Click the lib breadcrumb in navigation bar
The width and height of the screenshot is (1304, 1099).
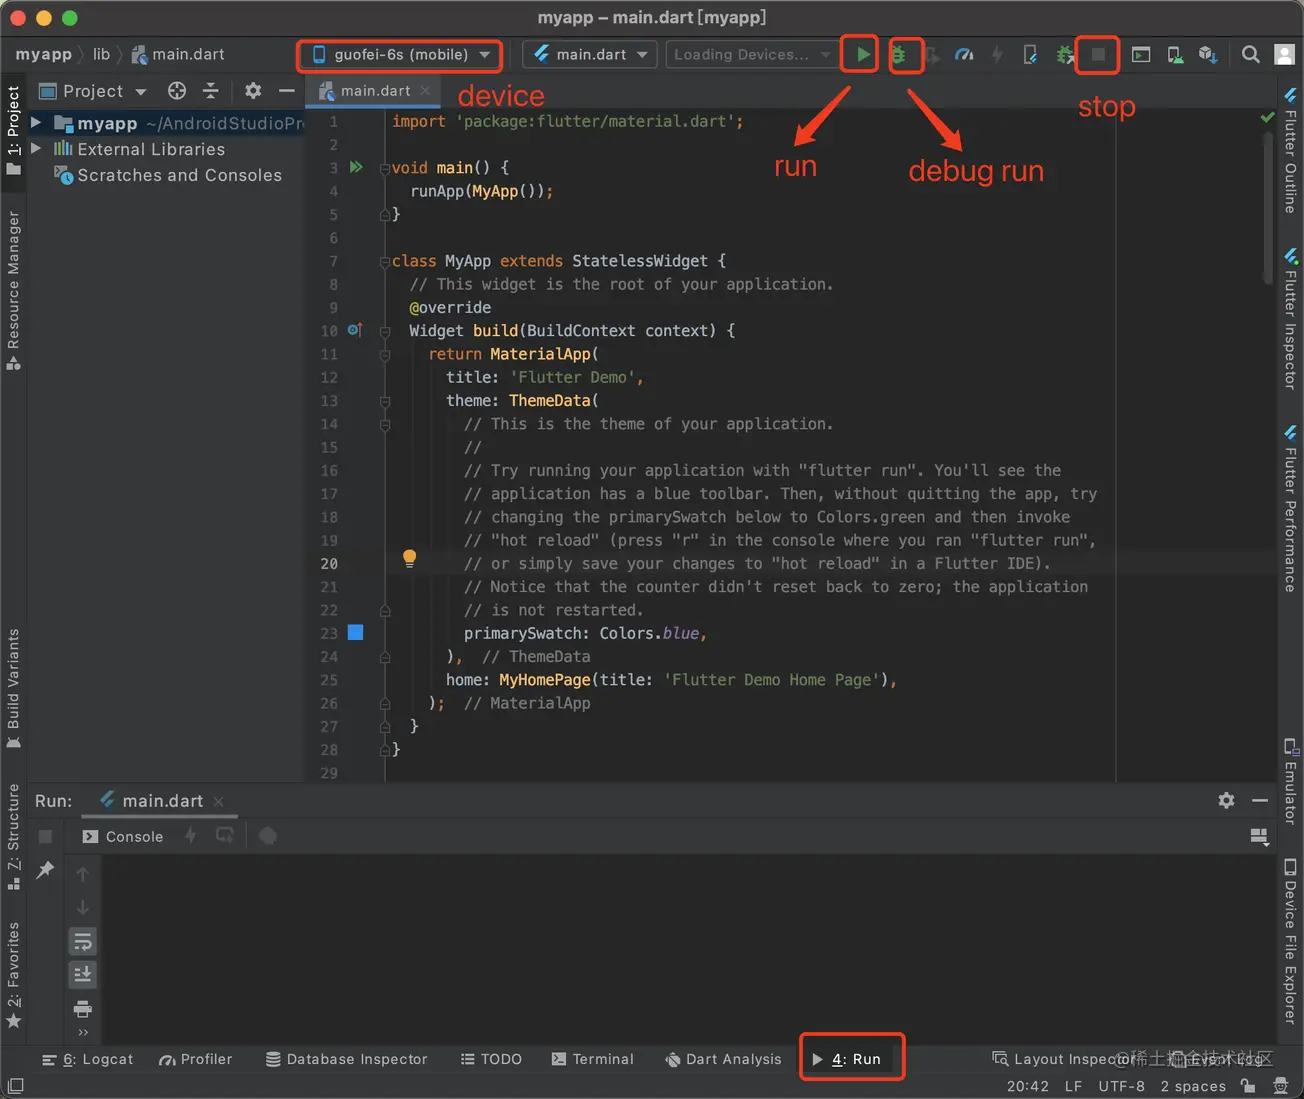click(101, 54)
